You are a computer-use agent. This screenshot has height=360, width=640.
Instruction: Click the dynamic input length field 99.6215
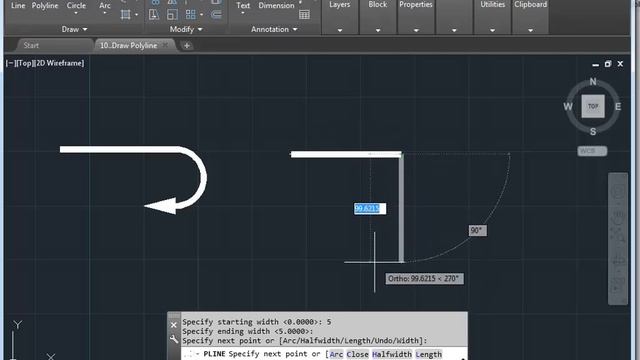pos(370,209)
